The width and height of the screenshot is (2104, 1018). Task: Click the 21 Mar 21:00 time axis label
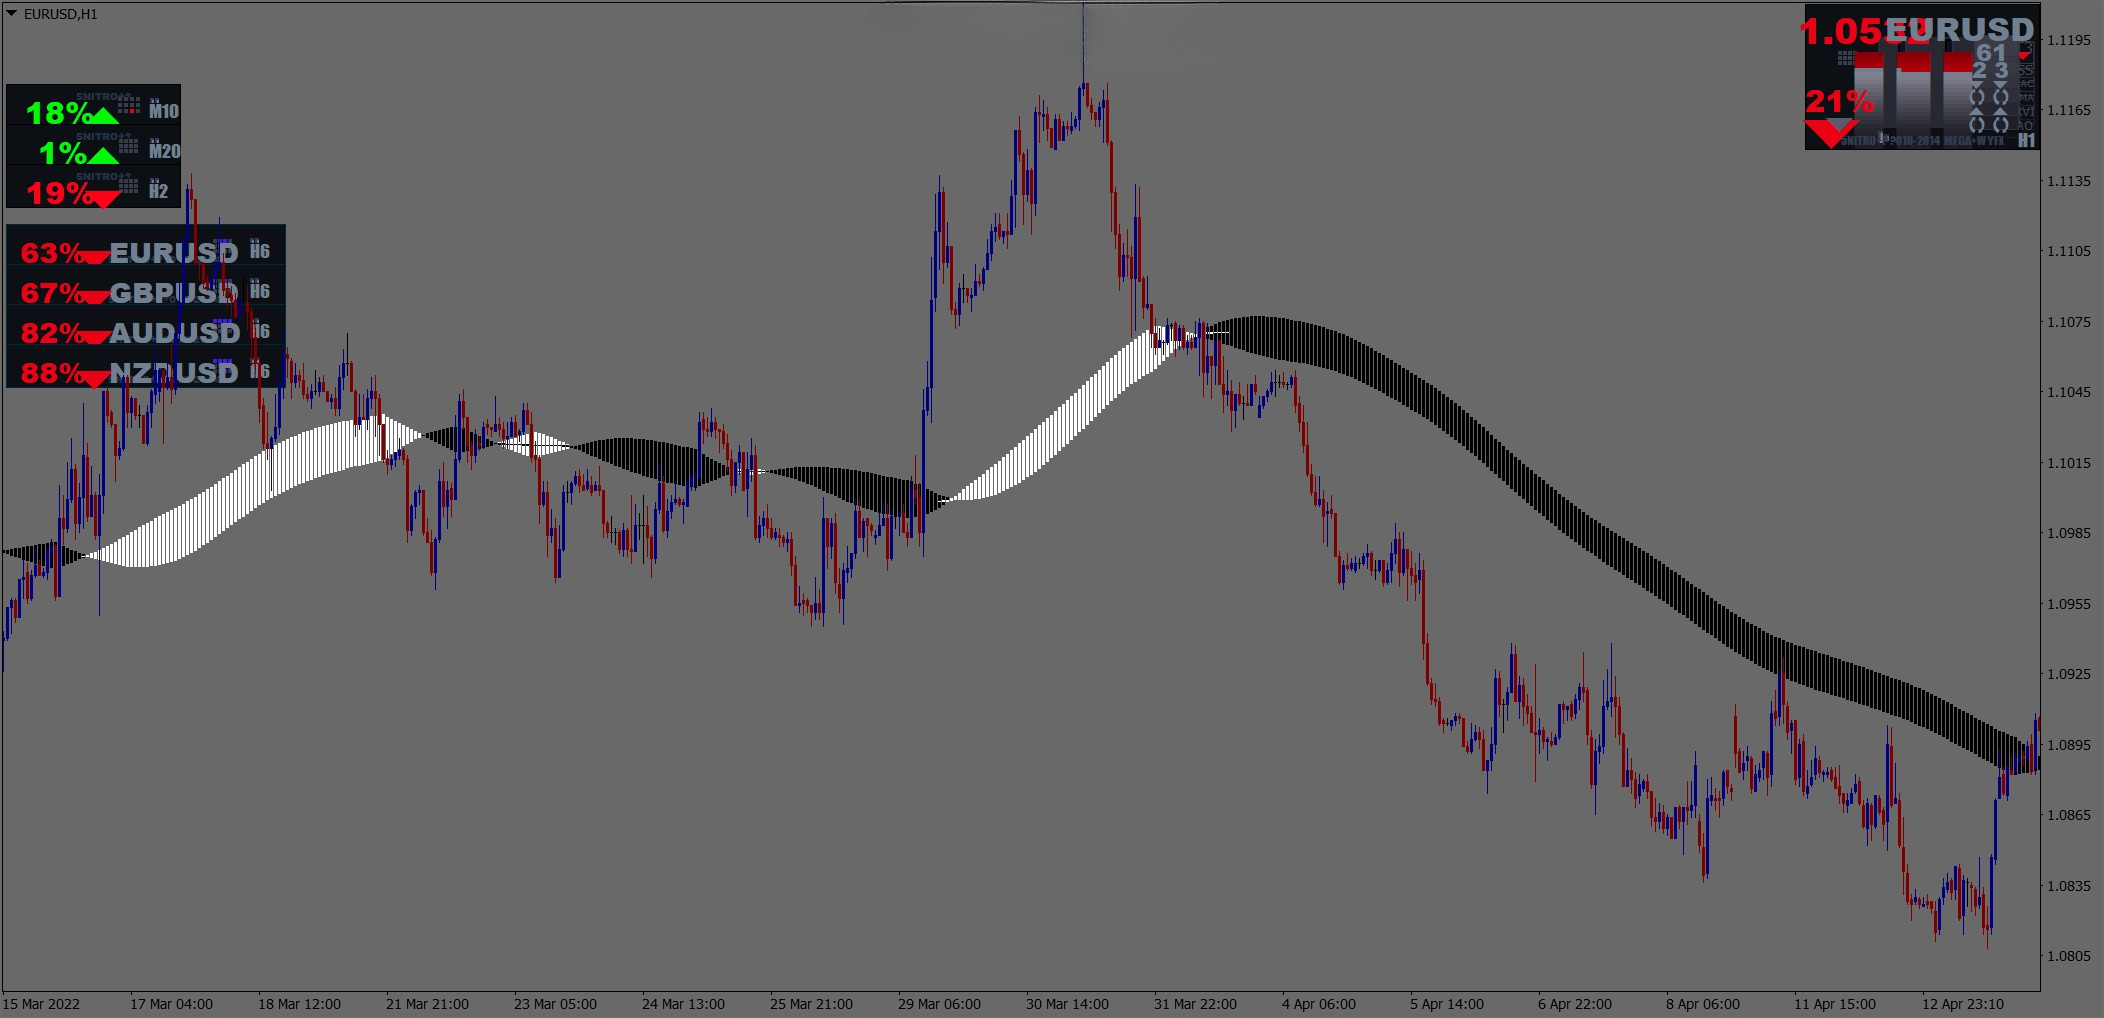pos(427,1004)
